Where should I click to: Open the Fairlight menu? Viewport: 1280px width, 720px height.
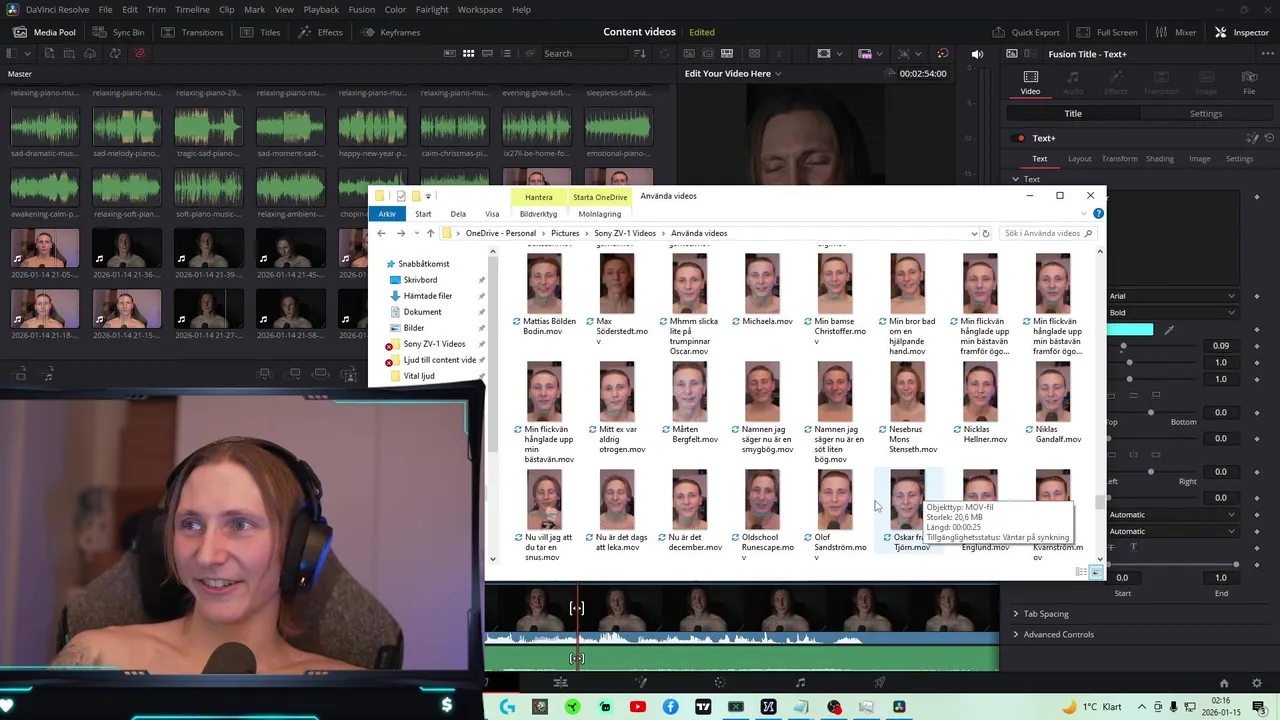click(432, 9)
